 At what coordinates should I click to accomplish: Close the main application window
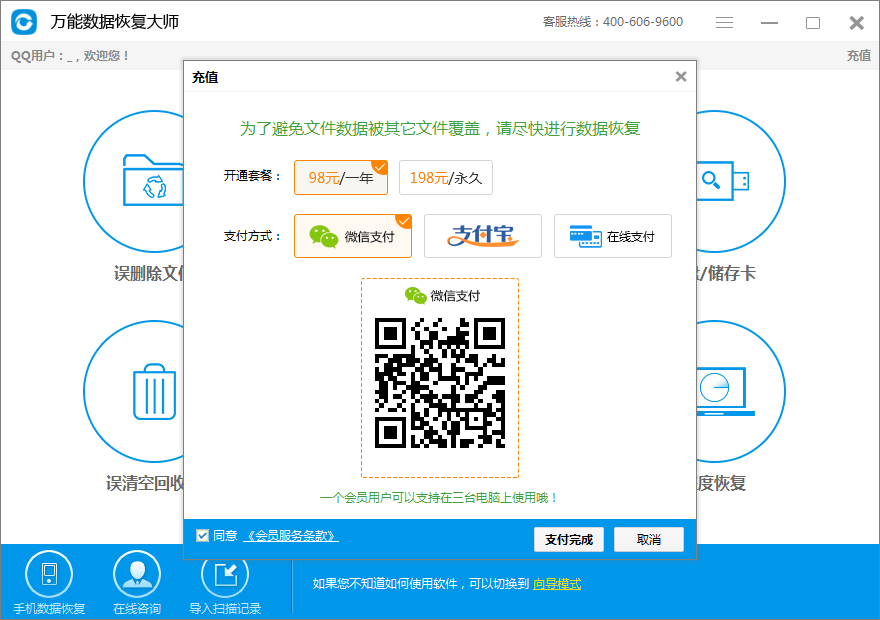coord(856,23)
